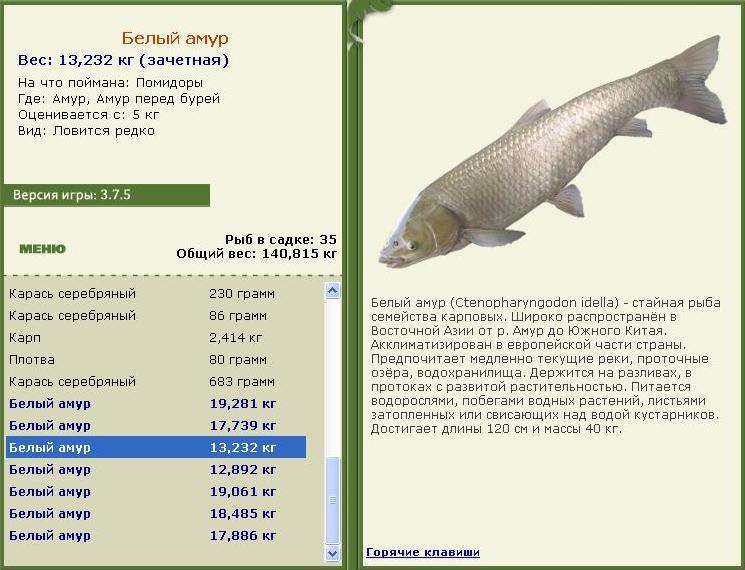Click the fish list scrollbar thumb
The image size is (745, 570).
click(x=333, y=500)
